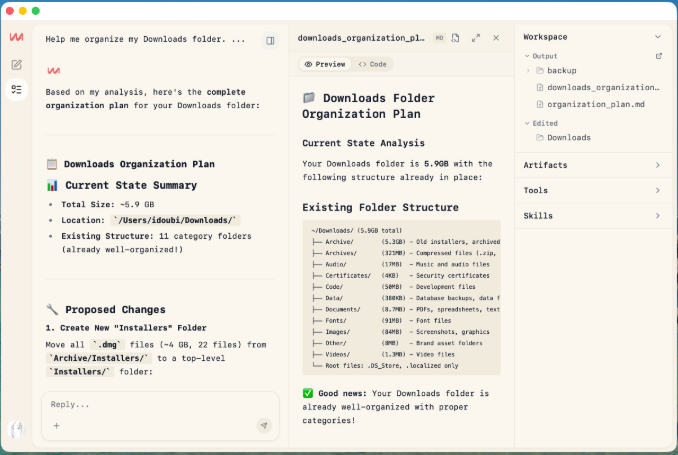Open the tasks list sidebar icon
This screenshot has width=678, height=455.
click(16, 90)
